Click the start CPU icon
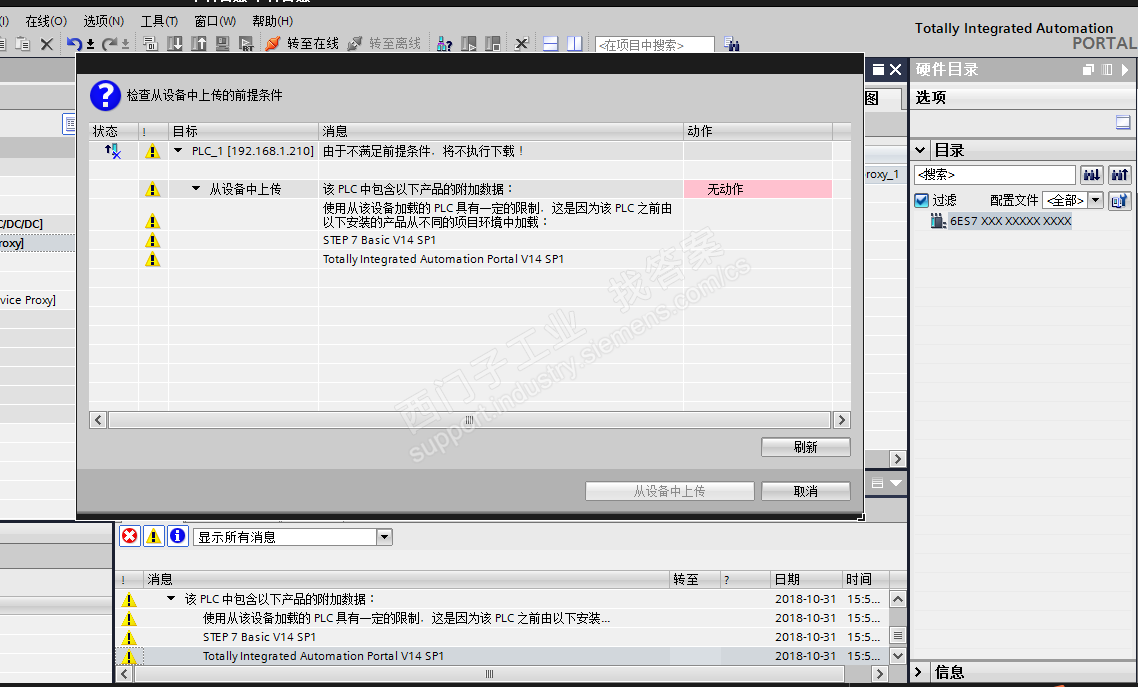The height and width of the screenshot is (687, 1138). click(x=469, y=44)
